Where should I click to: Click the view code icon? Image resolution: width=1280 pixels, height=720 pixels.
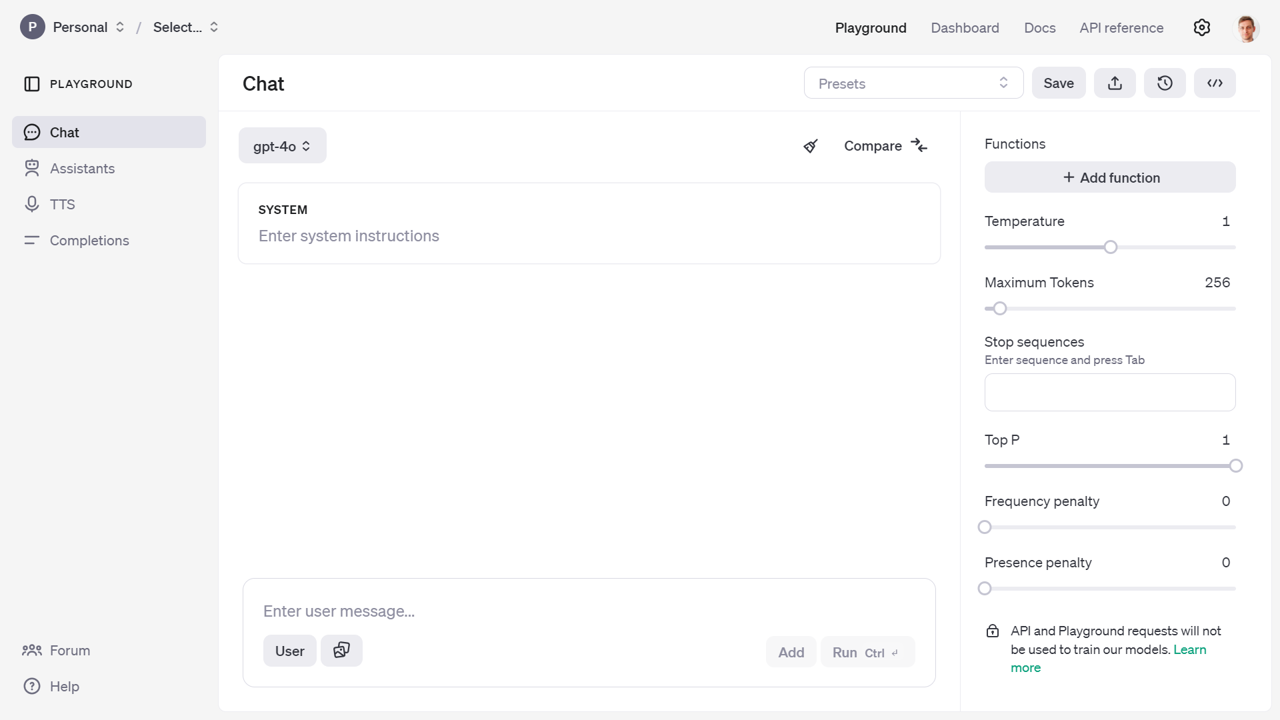click(x=1215, y=83)
